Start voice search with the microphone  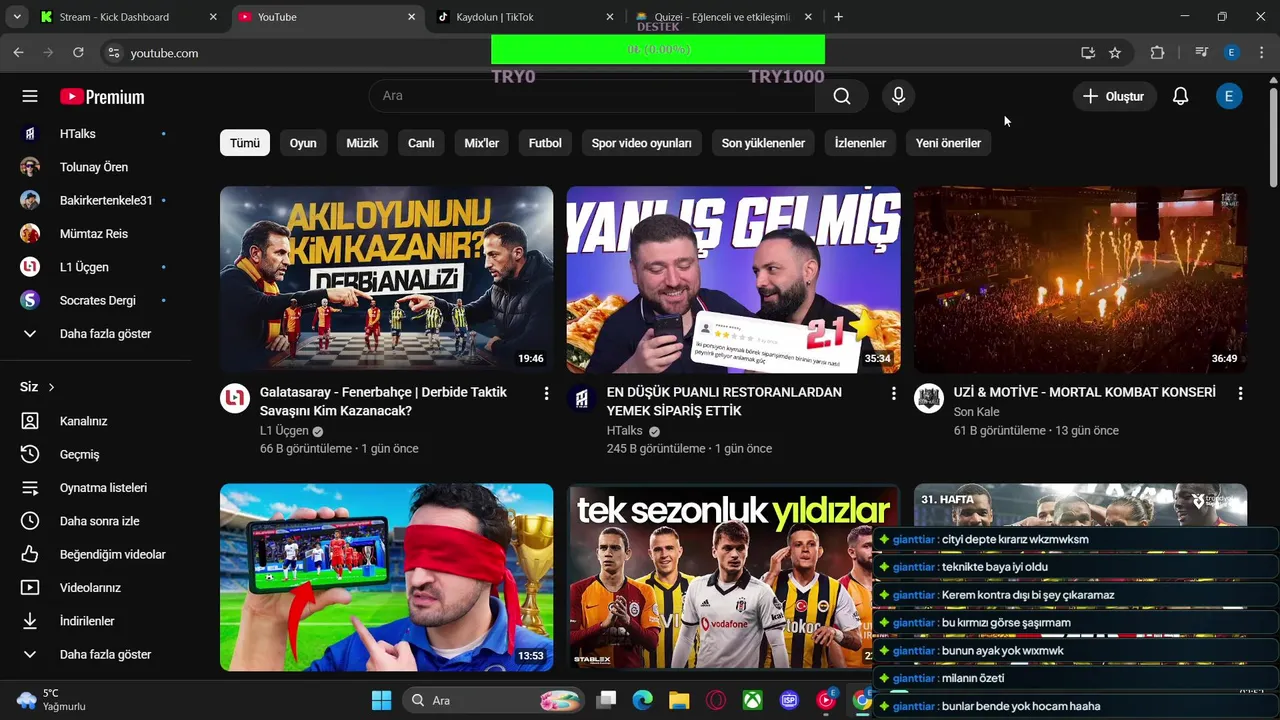point(898,96)
